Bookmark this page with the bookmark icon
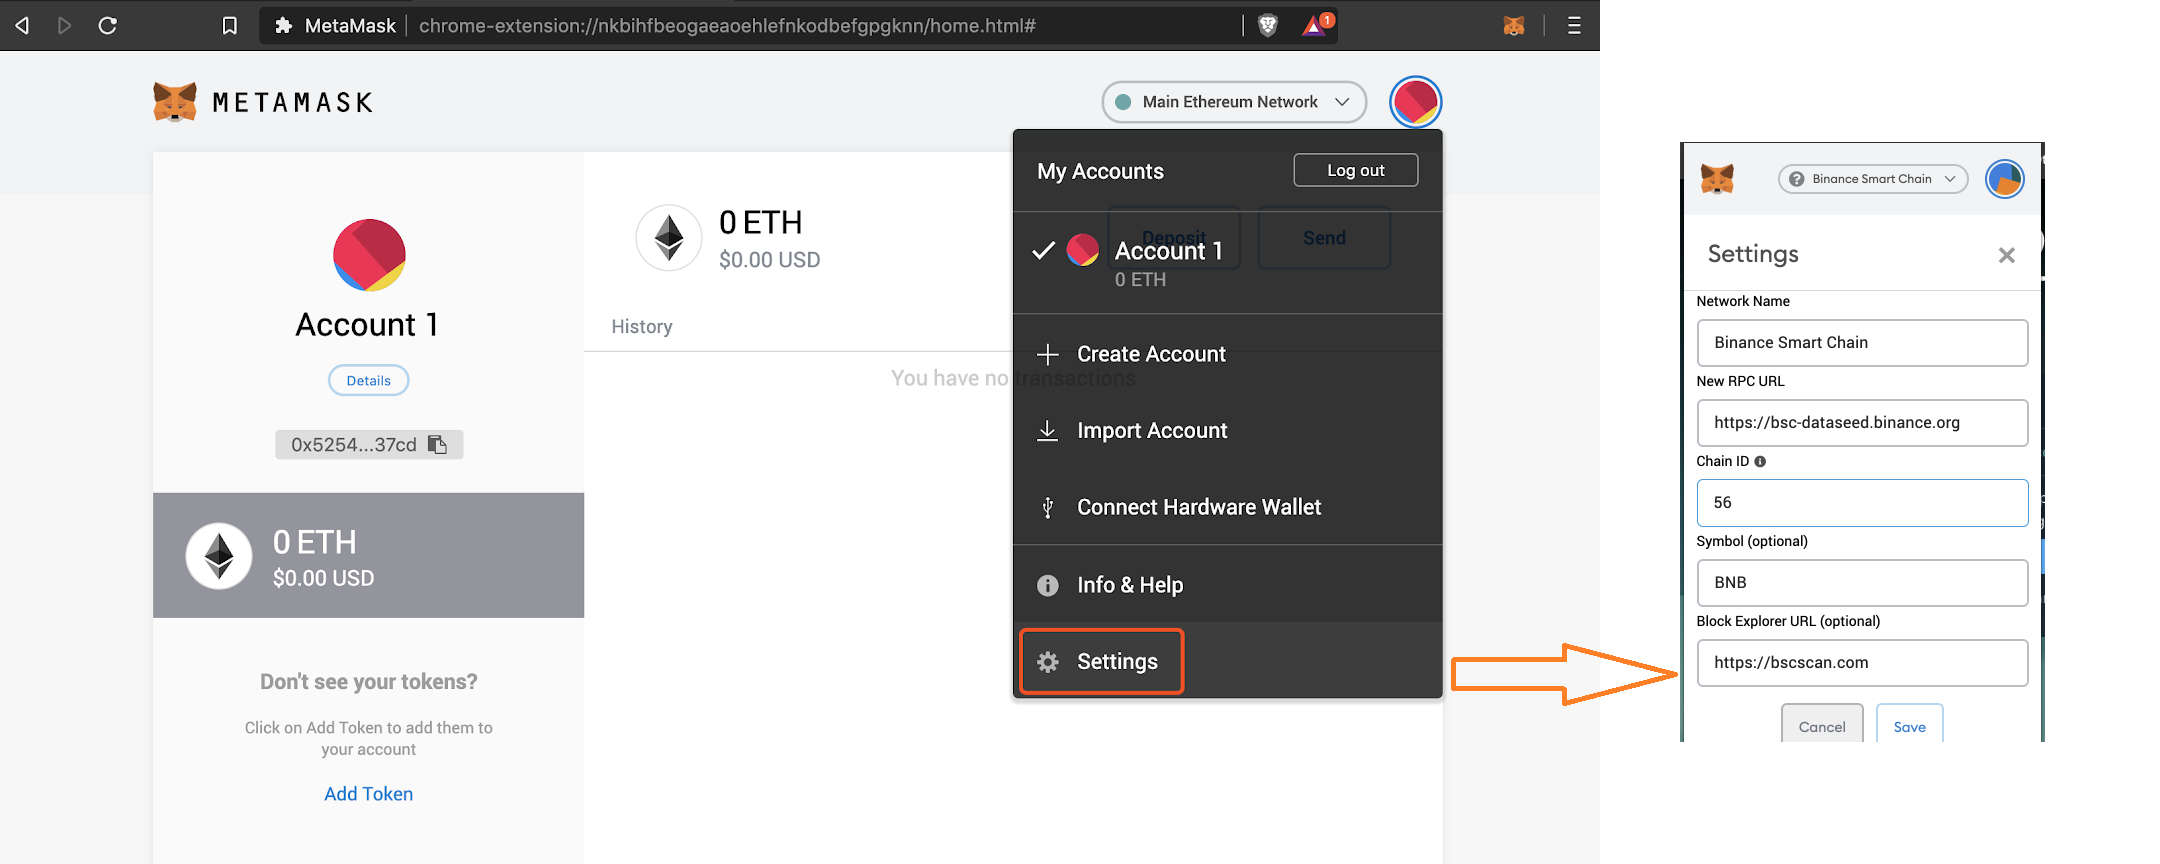This screenshot has width=2160, height=864. [230, 25]
